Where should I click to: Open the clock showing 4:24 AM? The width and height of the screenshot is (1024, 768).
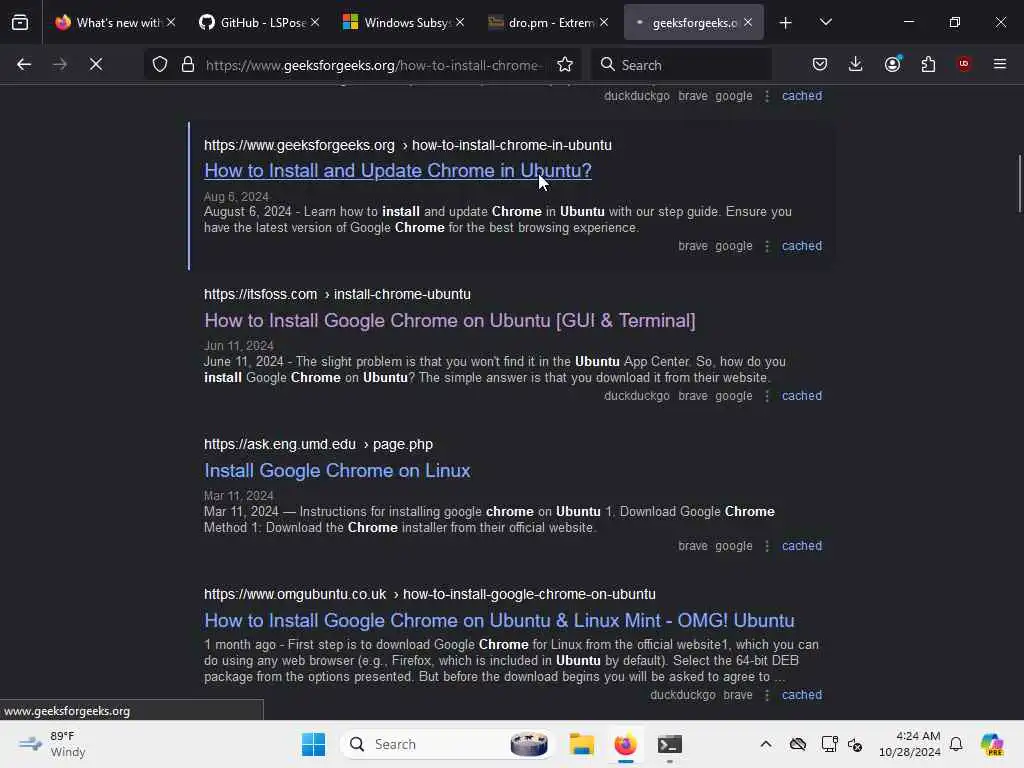pyautogui.click(x=910, y=744)
